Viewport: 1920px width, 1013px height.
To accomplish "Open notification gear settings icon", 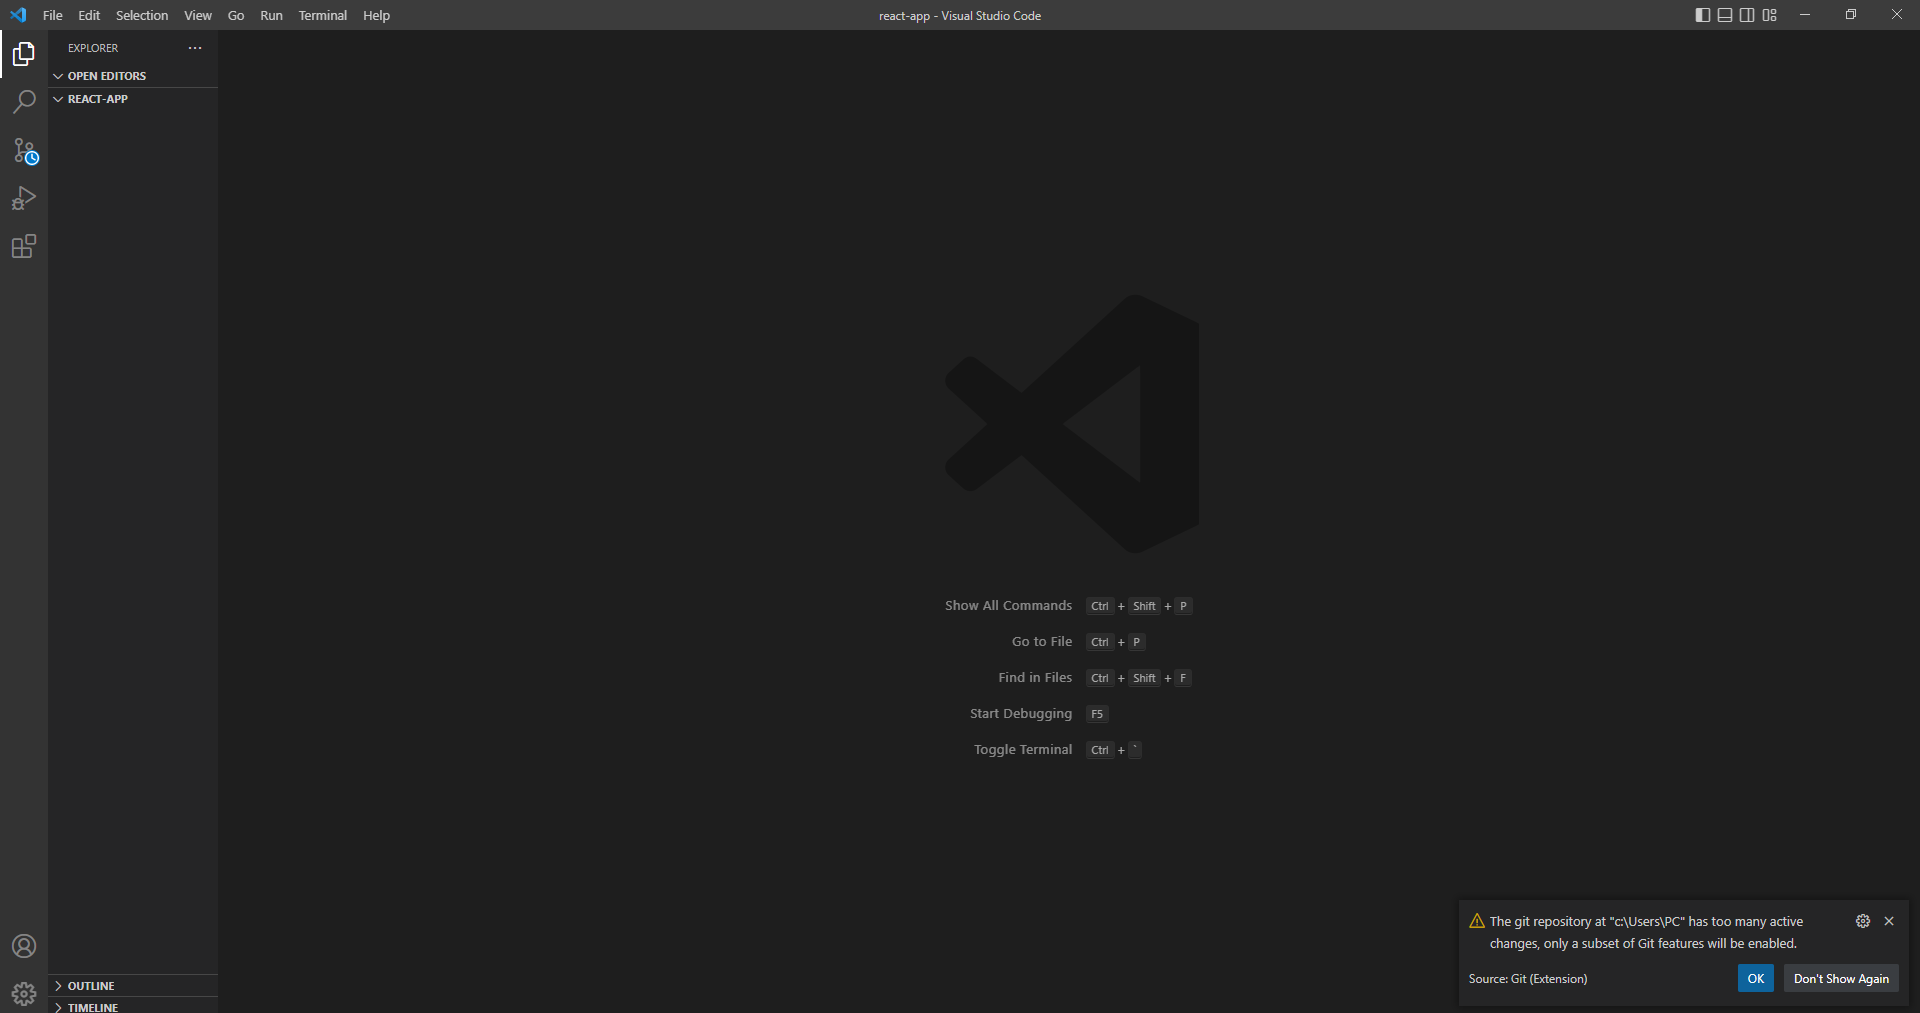I will [1863, 921].
